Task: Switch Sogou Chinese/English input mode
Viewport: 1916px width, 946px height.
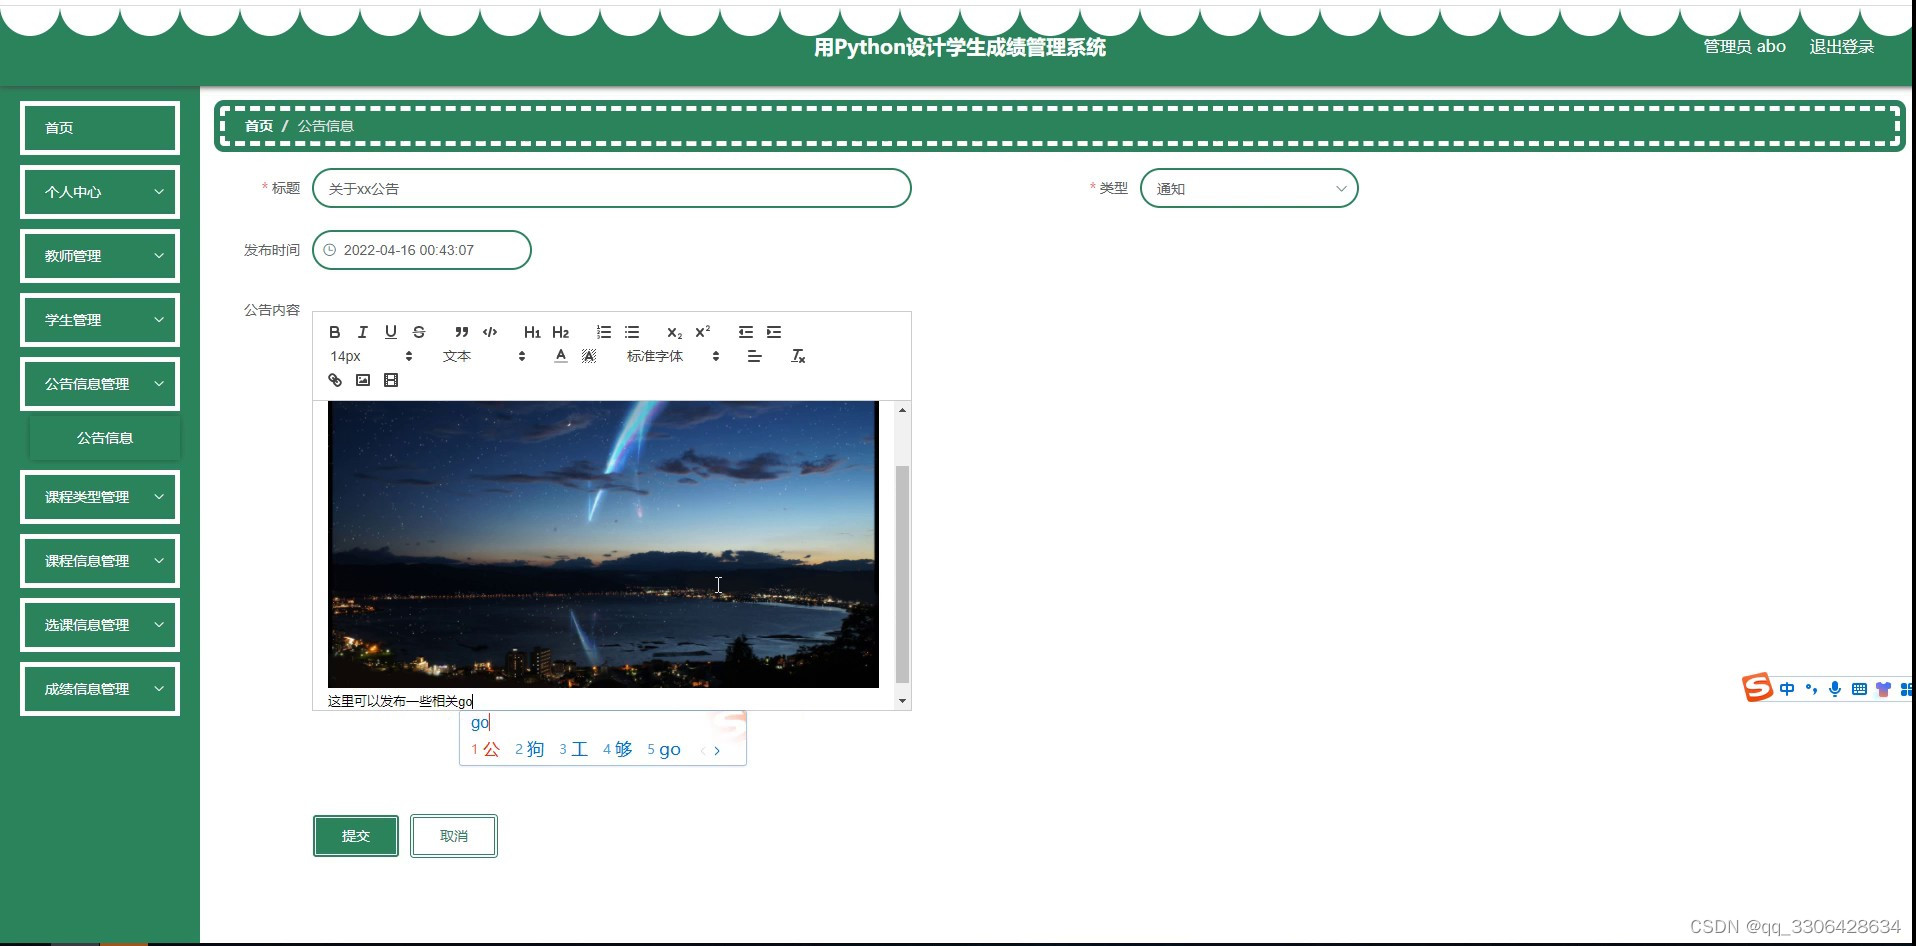Action: click(x=1787, y=689)
